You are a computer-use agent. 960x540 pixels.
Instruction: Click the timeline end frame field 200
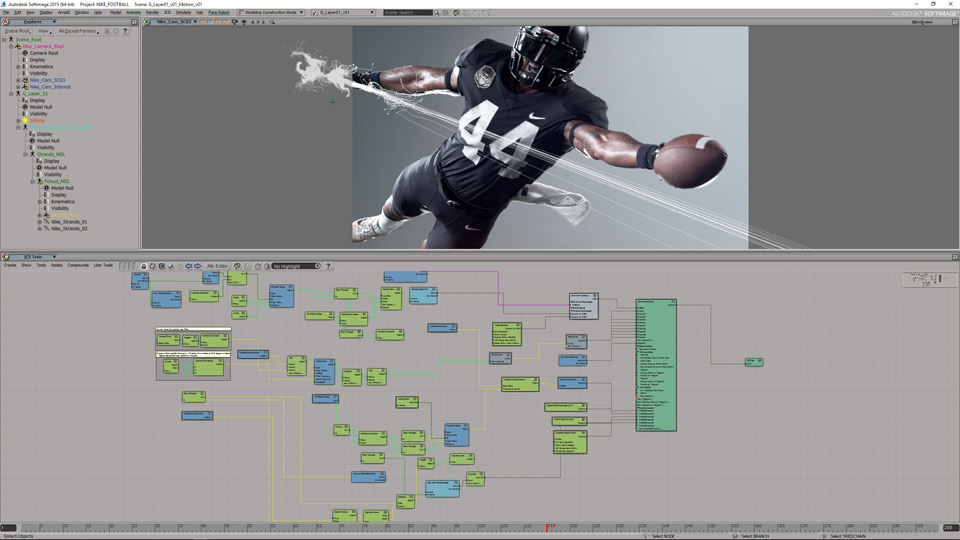[x=950, y=527]
